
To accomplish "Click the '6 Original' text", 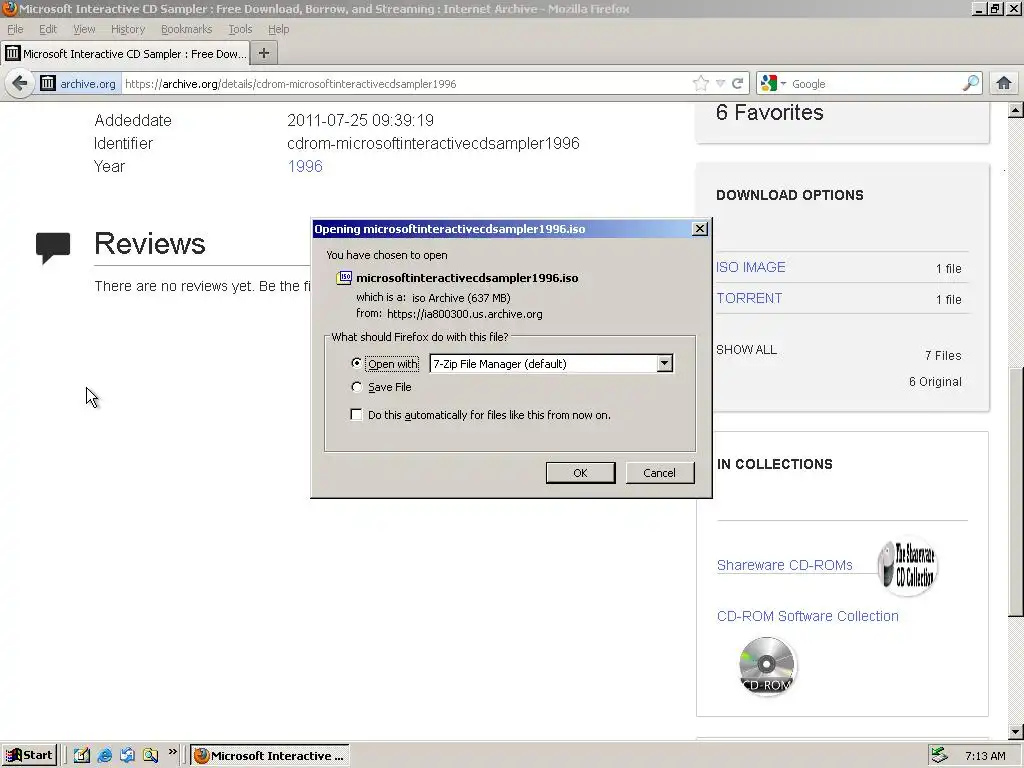I will point(935,381).
